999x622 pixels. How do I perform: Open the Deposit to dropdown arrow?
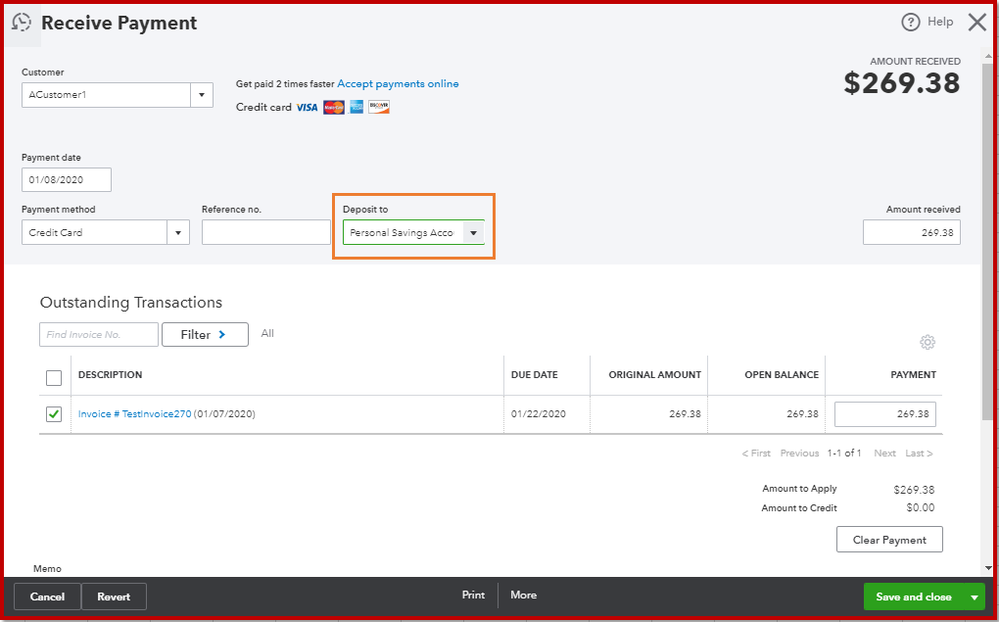tap(473, 233)
